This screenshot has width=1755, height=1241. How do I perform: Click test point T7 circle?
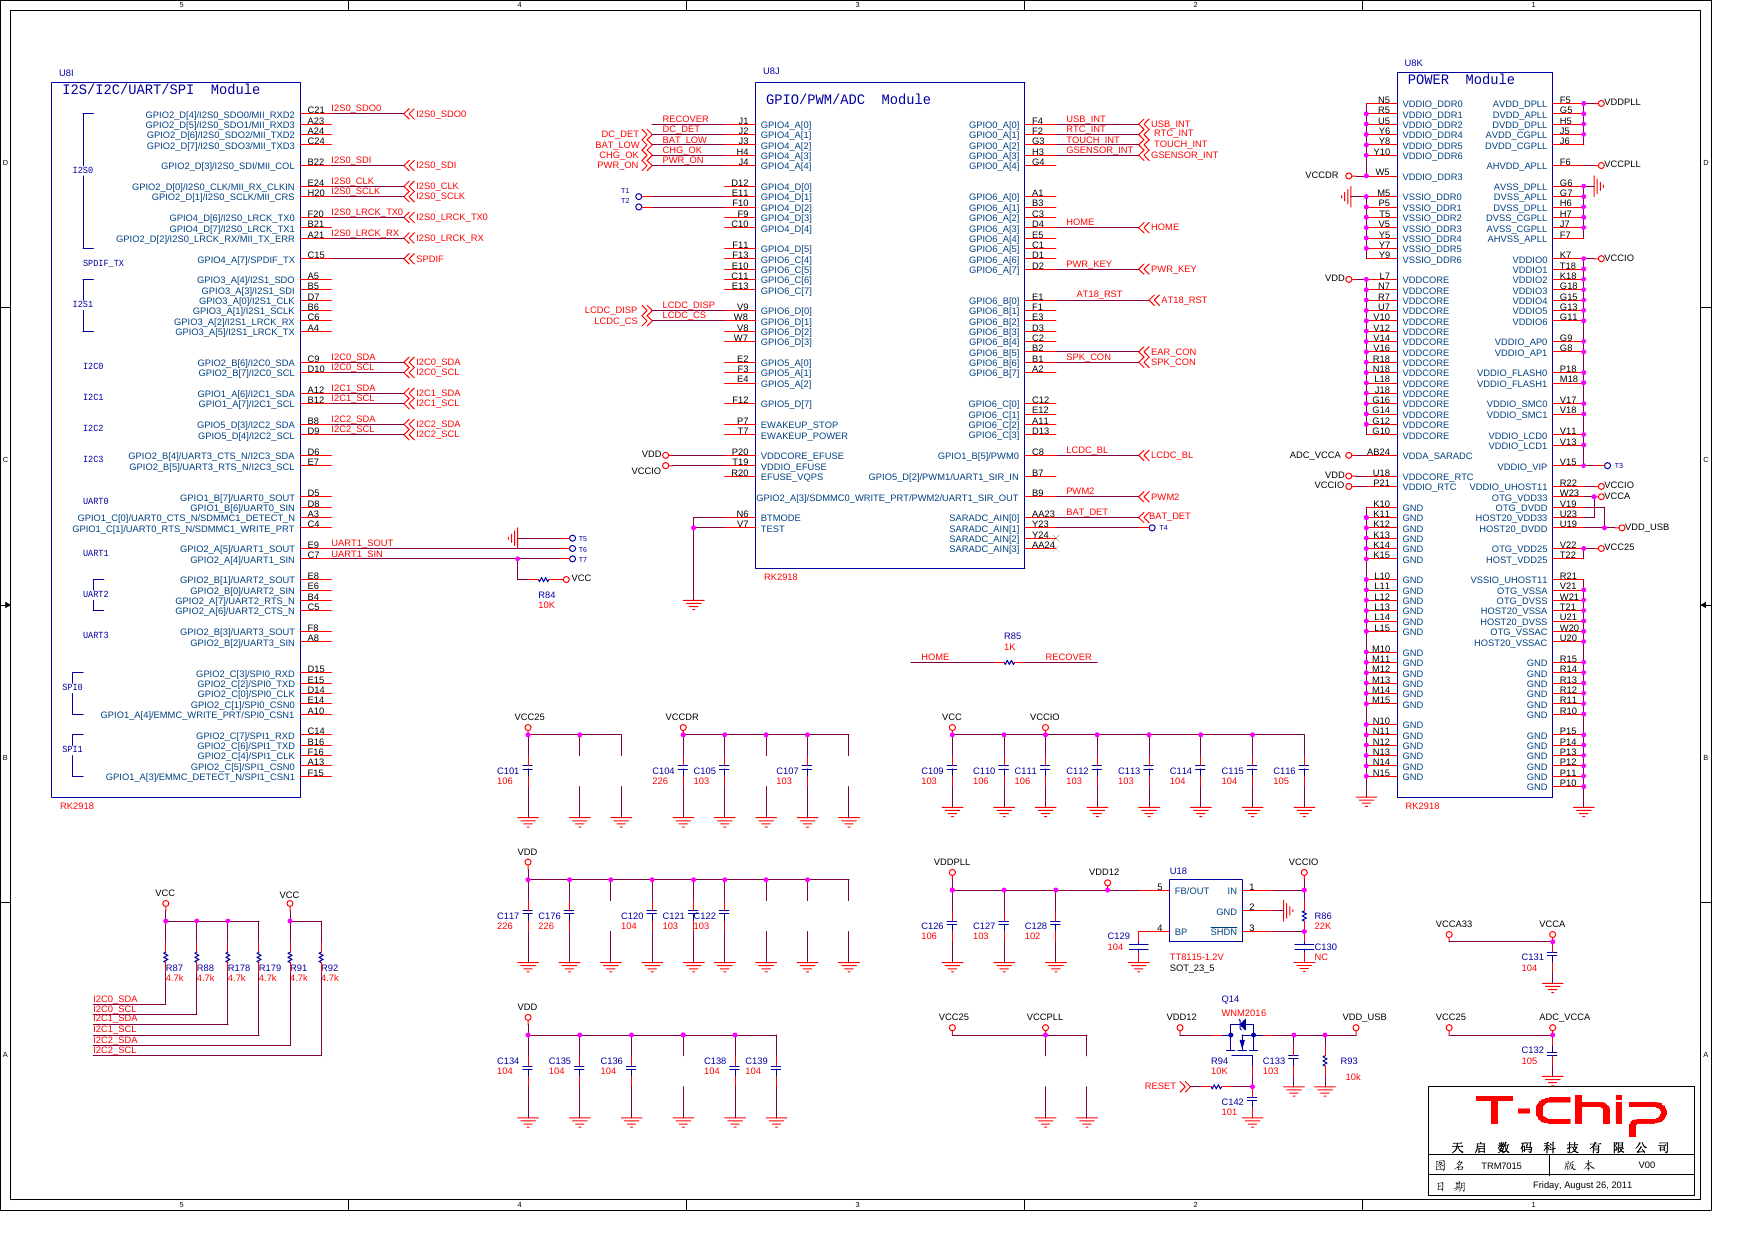pyautogui.click(x=572, y=559)
